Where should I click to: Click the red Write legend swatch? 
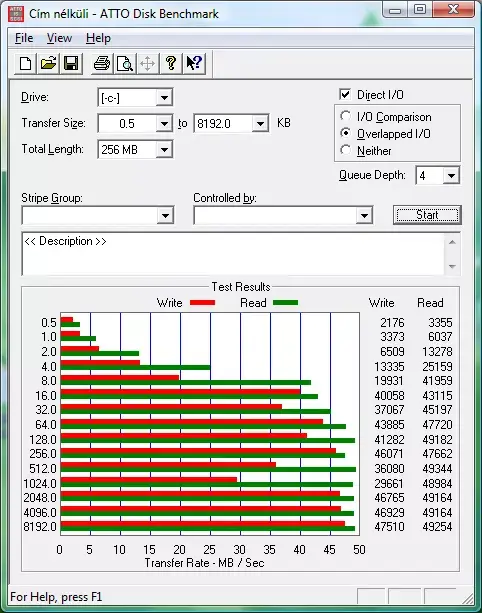202,303
